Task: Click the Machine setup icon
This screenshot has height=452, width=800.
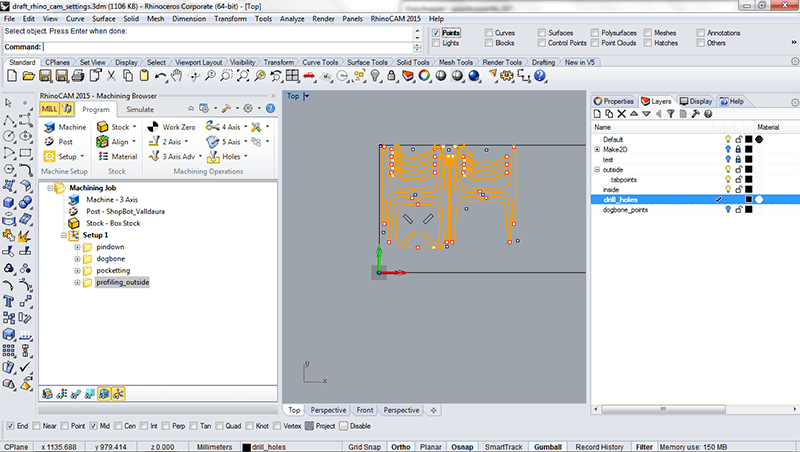Action: click(x=50, y=127)
